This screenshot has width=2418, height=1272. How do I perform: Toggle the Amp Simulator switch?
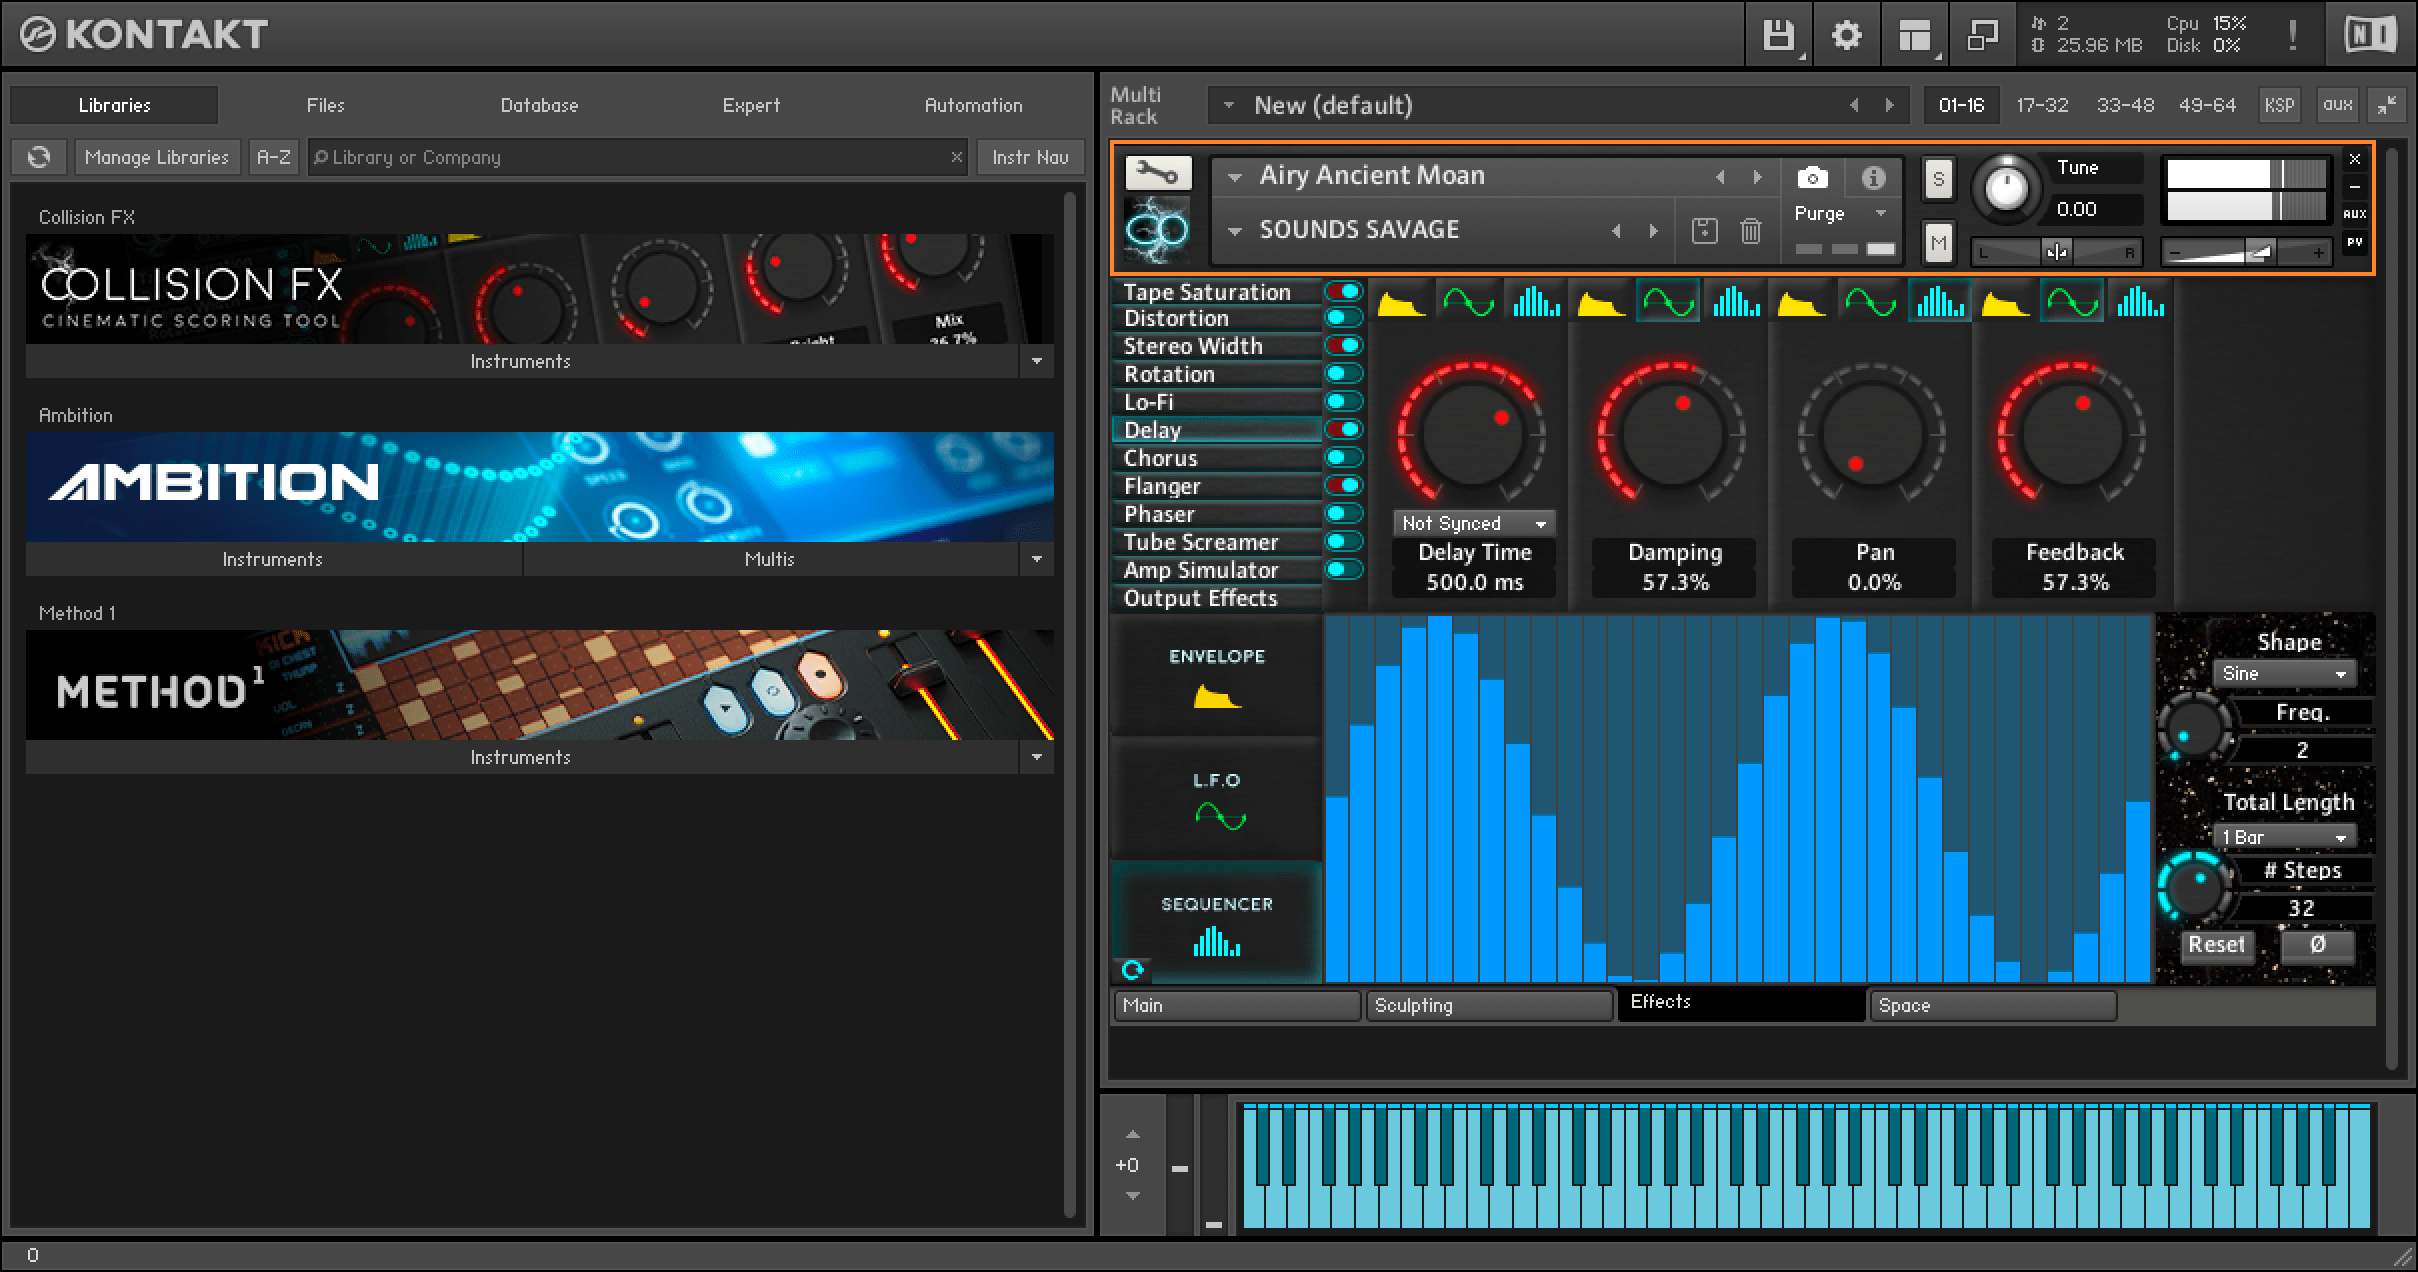[x=1343, y=569]
